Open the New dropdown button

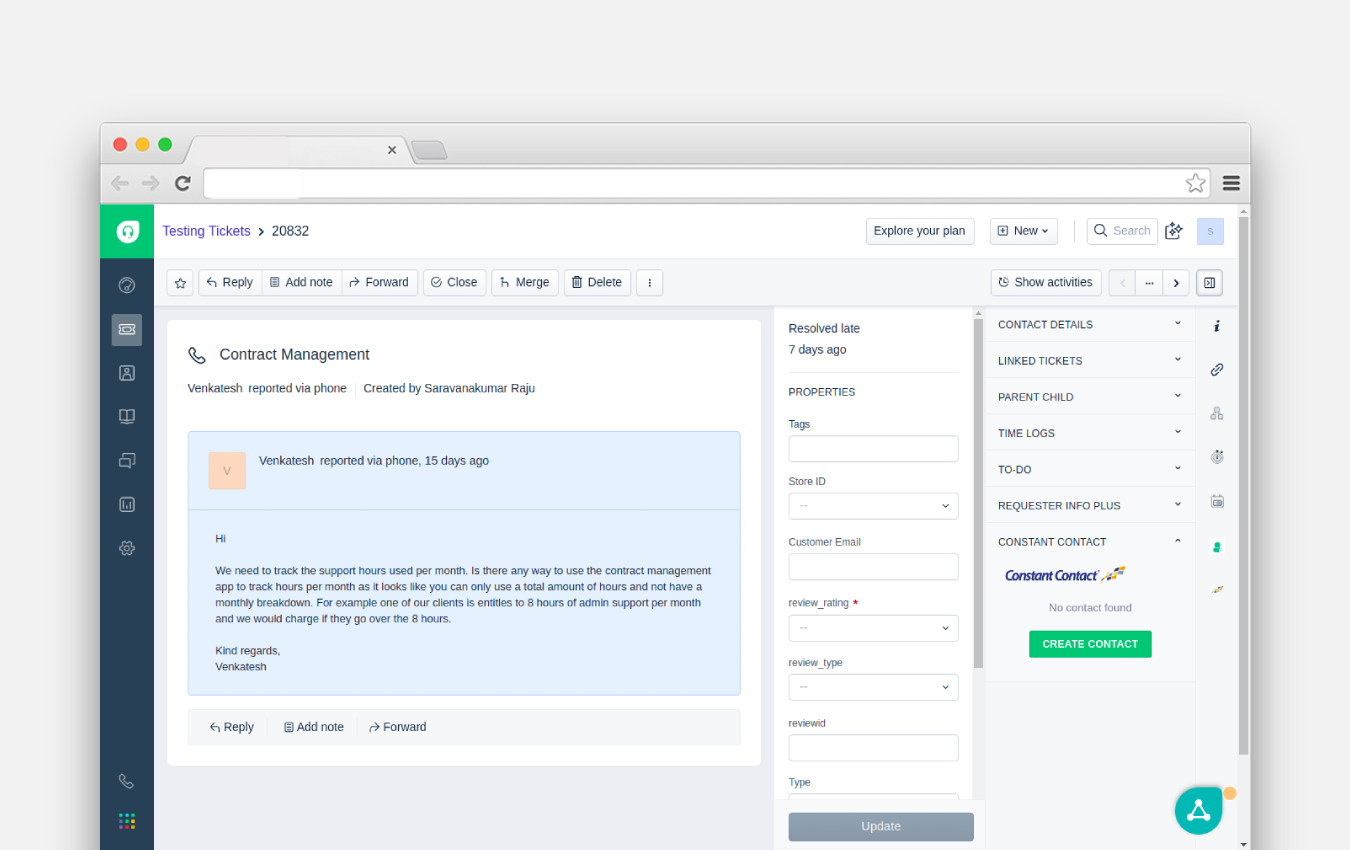(1024, 231)
